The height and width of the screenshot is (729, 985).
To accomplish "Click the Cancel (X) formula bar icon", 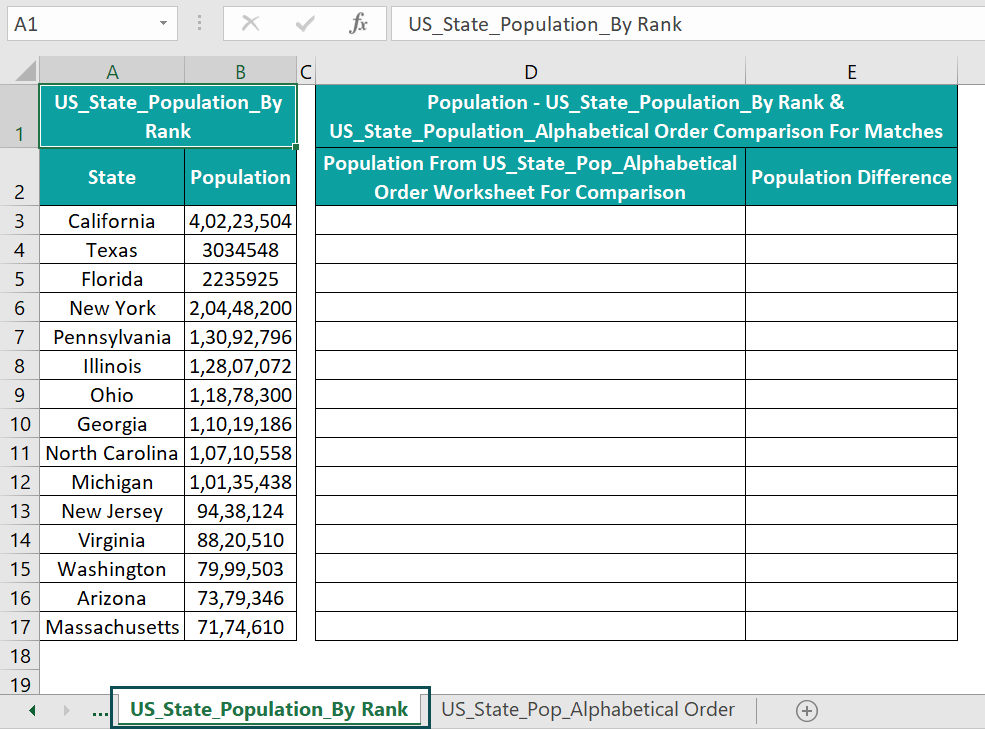I will click(250, 23).
